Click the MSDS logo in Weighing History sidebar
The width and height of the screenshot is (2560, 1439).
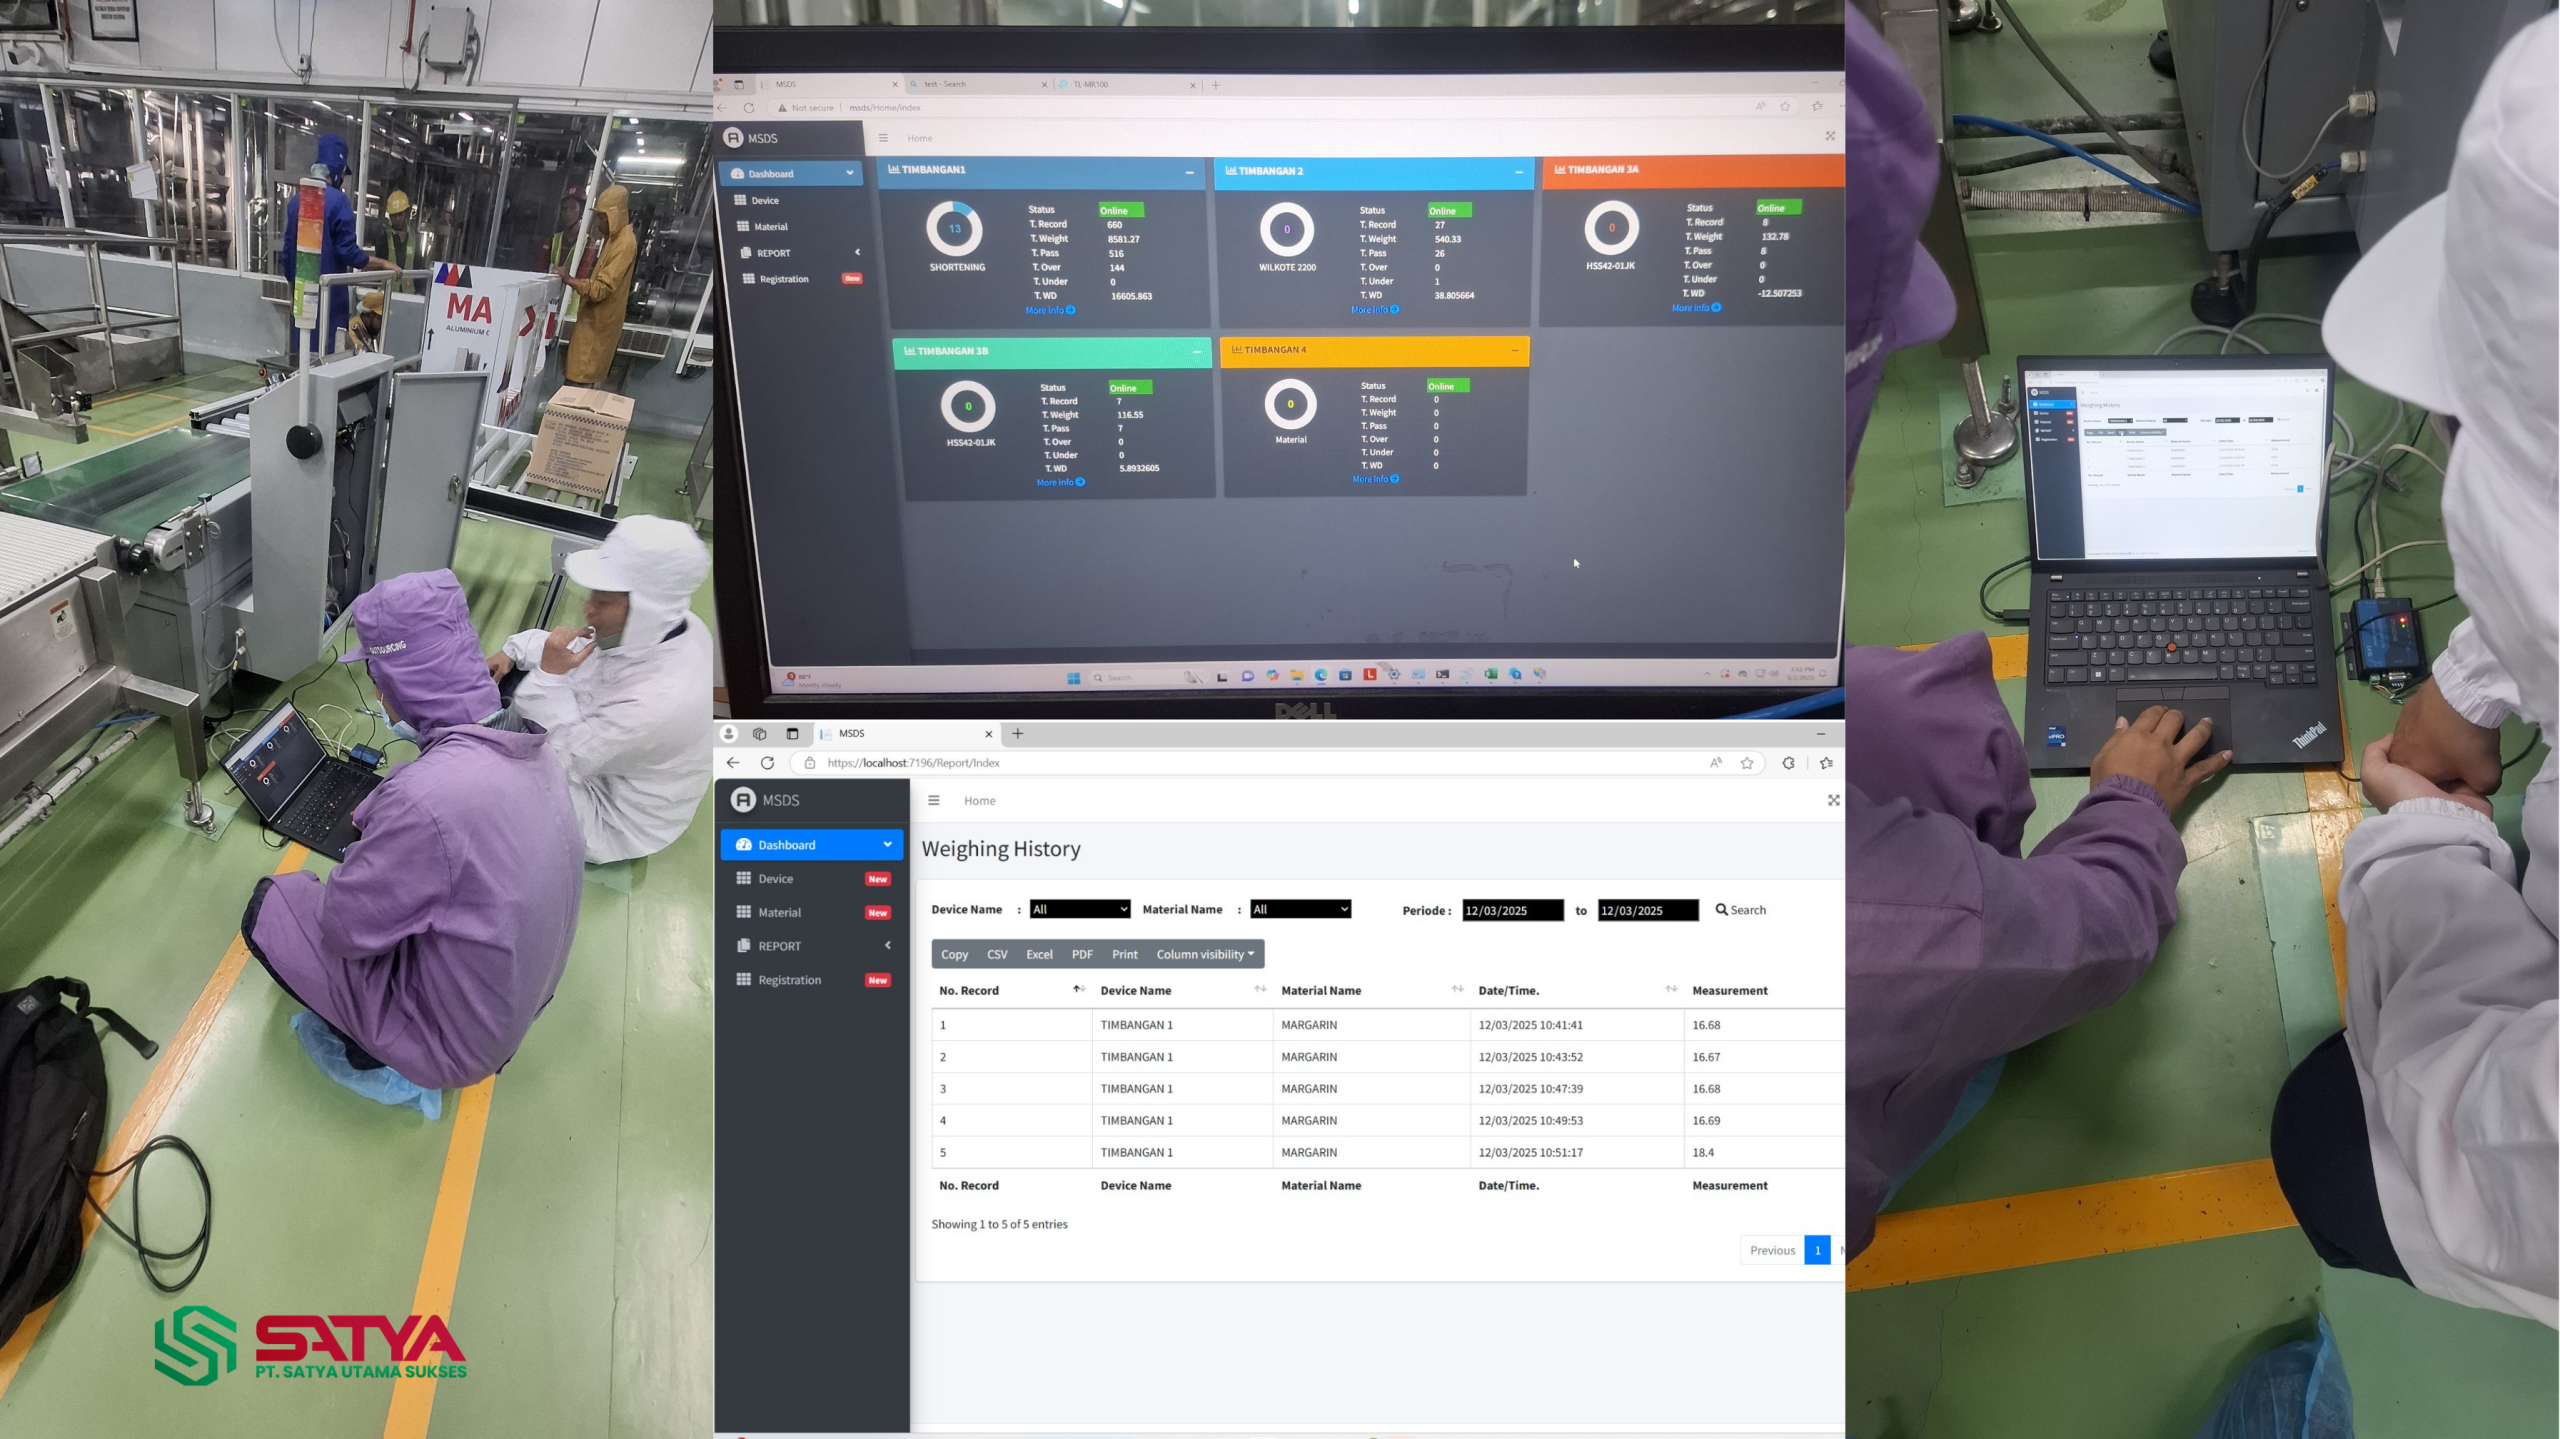743,800
